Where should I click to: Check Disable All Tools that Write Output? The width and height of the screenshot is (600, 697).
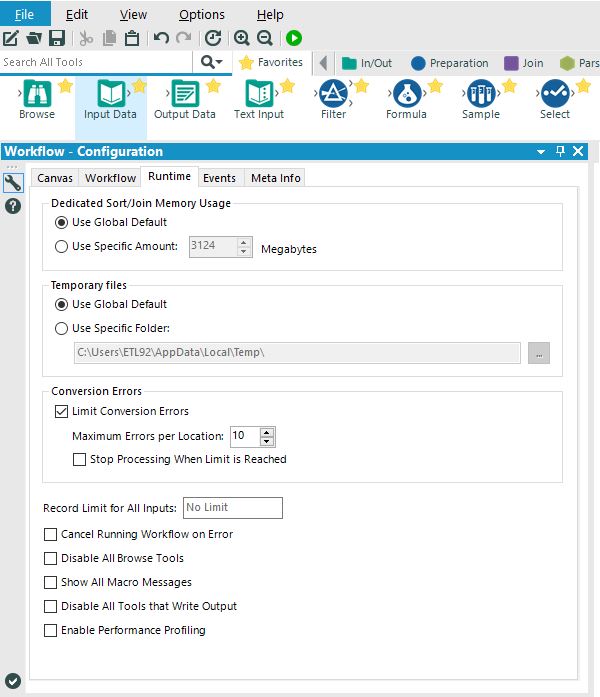tap(51, 606)
